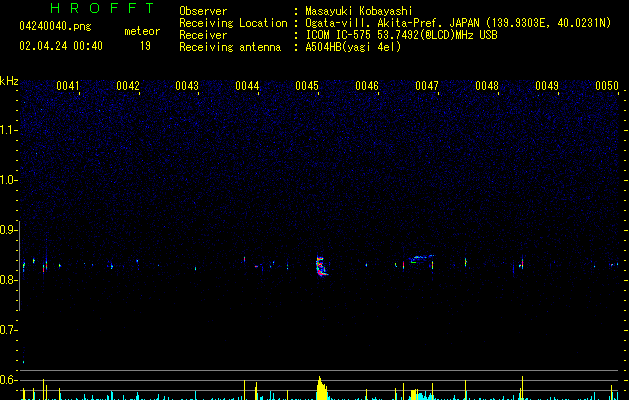Click the 0048 time marker

487,86
